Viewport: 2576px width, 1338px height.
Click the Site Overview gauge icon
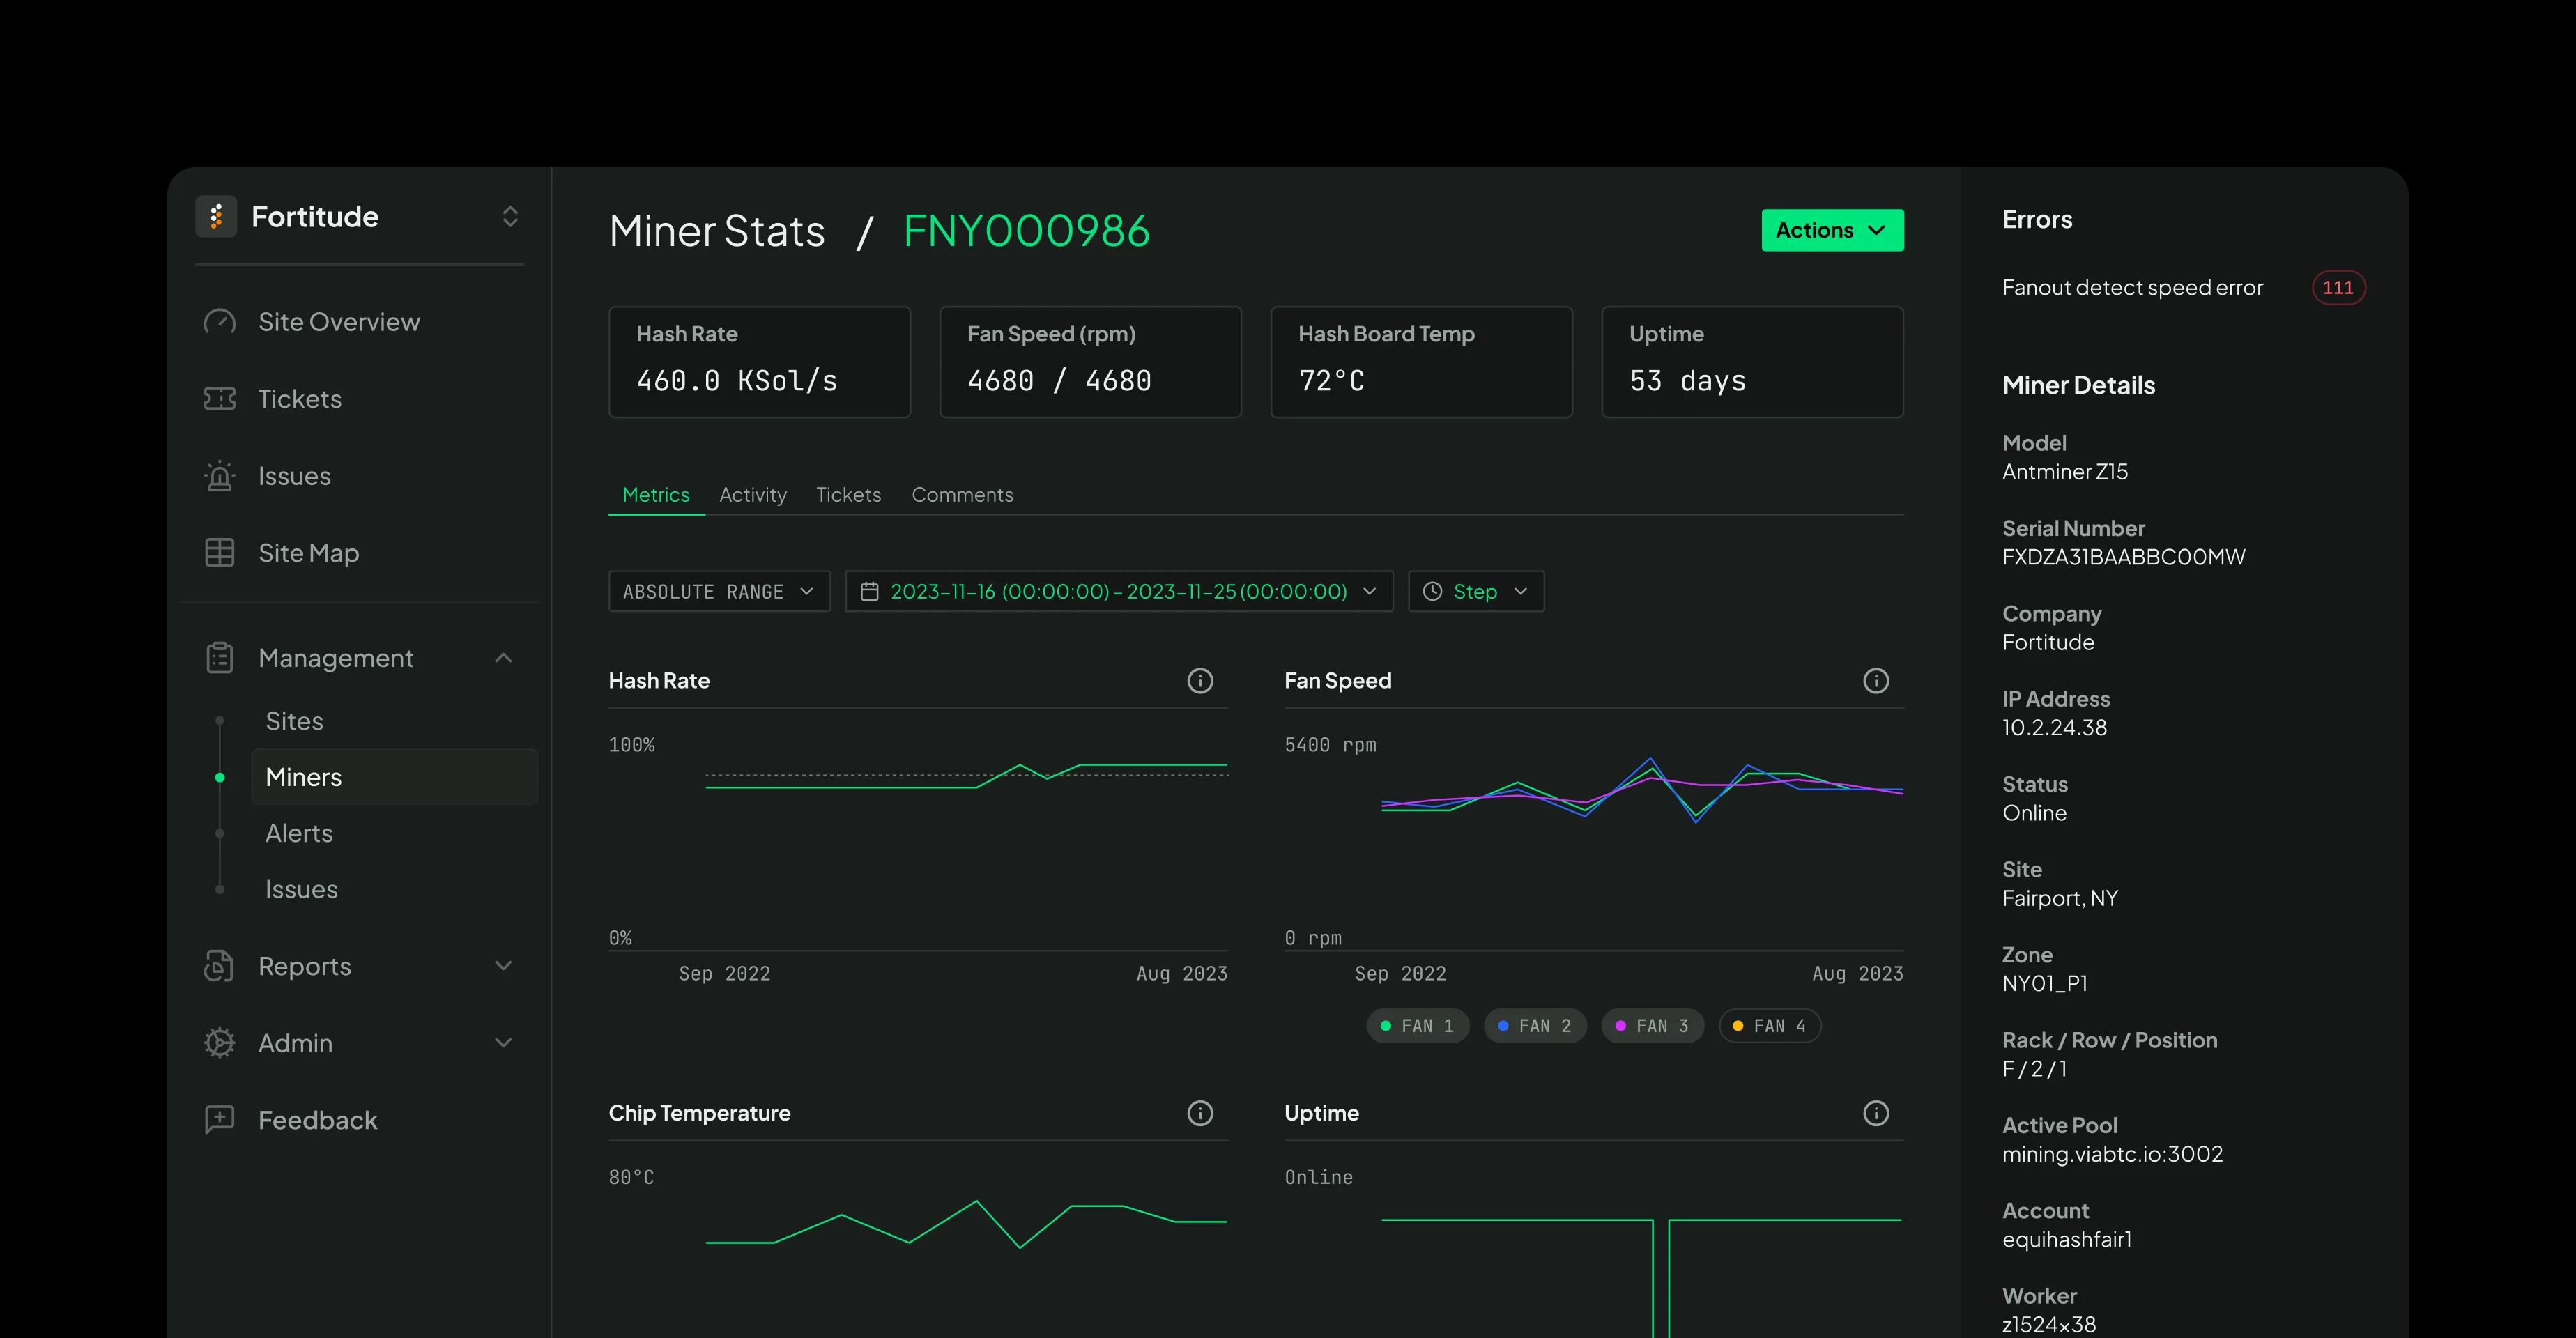pos(219,322)
